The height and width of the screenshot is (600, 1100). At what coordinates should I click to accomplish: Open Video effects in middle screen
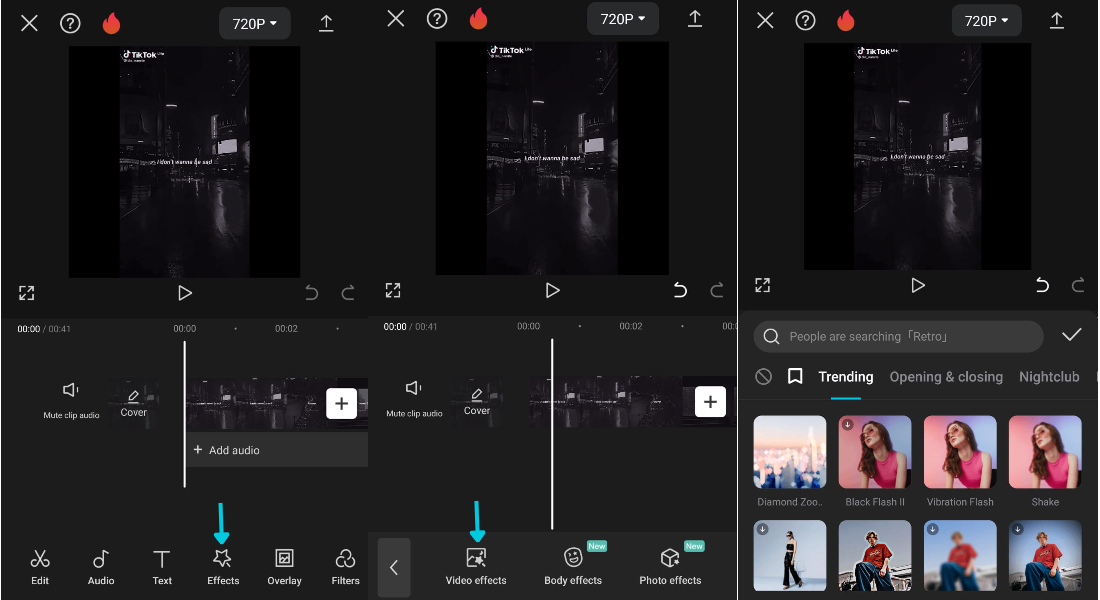476,566
